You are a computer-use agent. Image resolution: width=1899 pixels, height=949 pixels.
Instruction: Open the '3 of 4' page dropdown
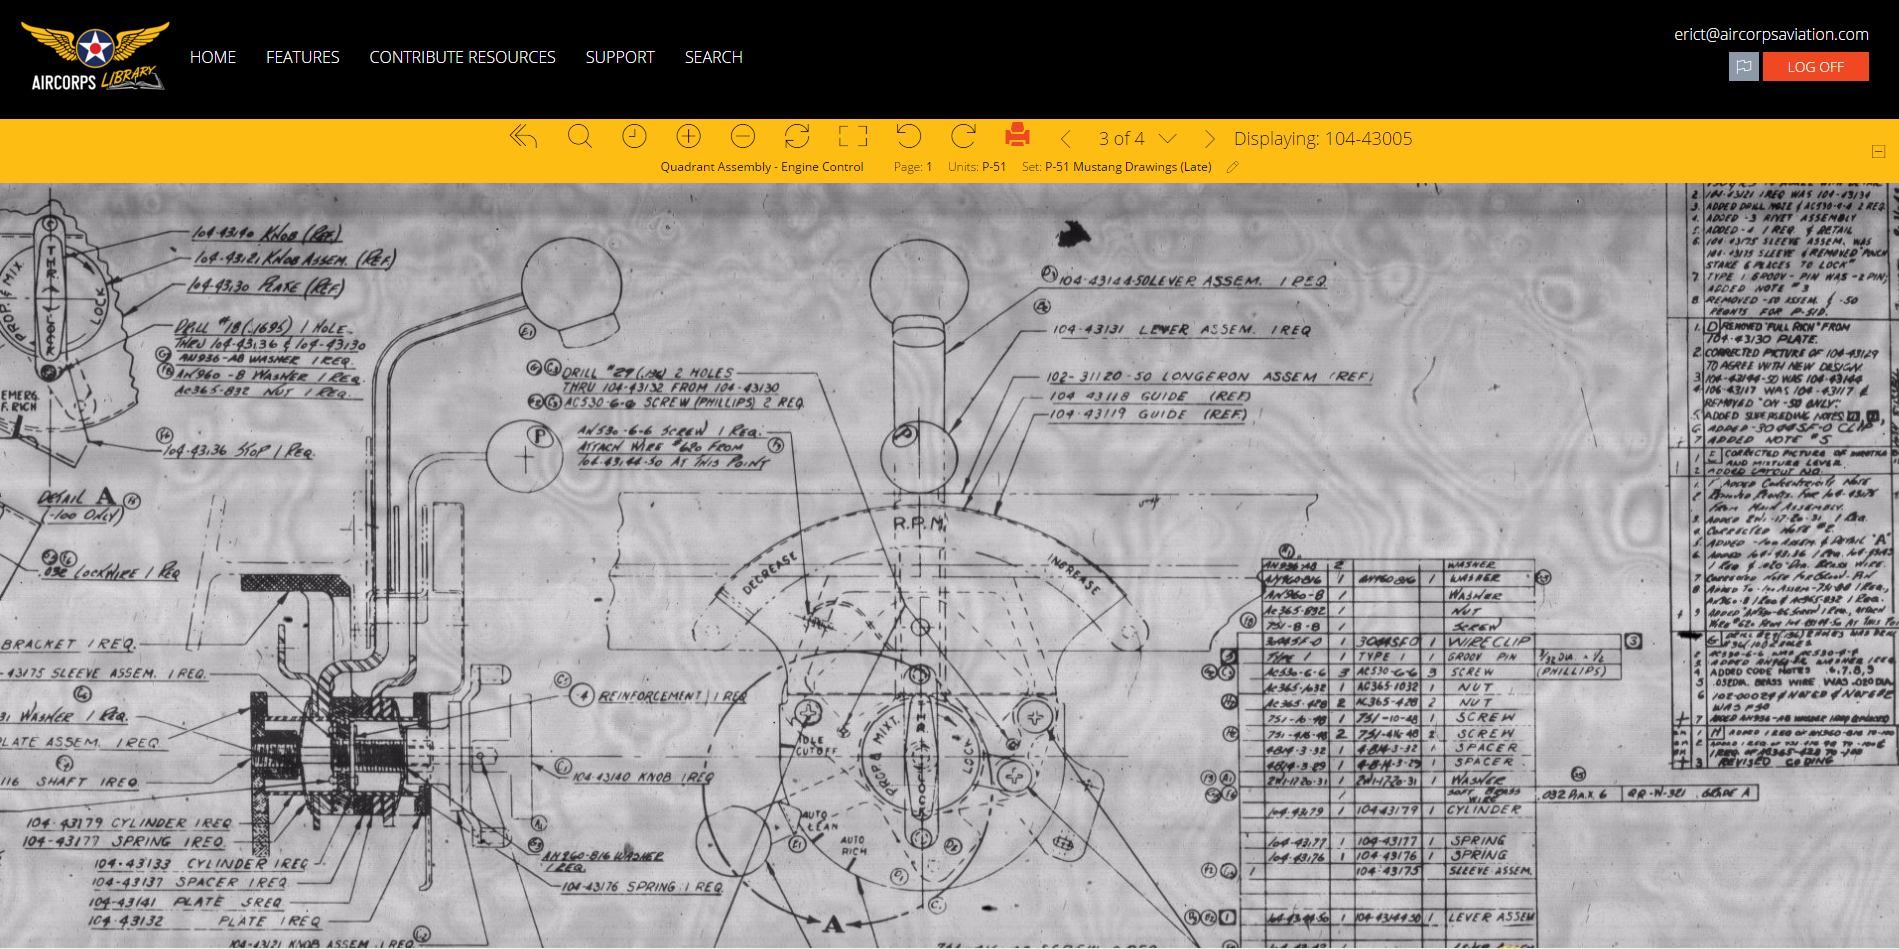pos(1167,139)
